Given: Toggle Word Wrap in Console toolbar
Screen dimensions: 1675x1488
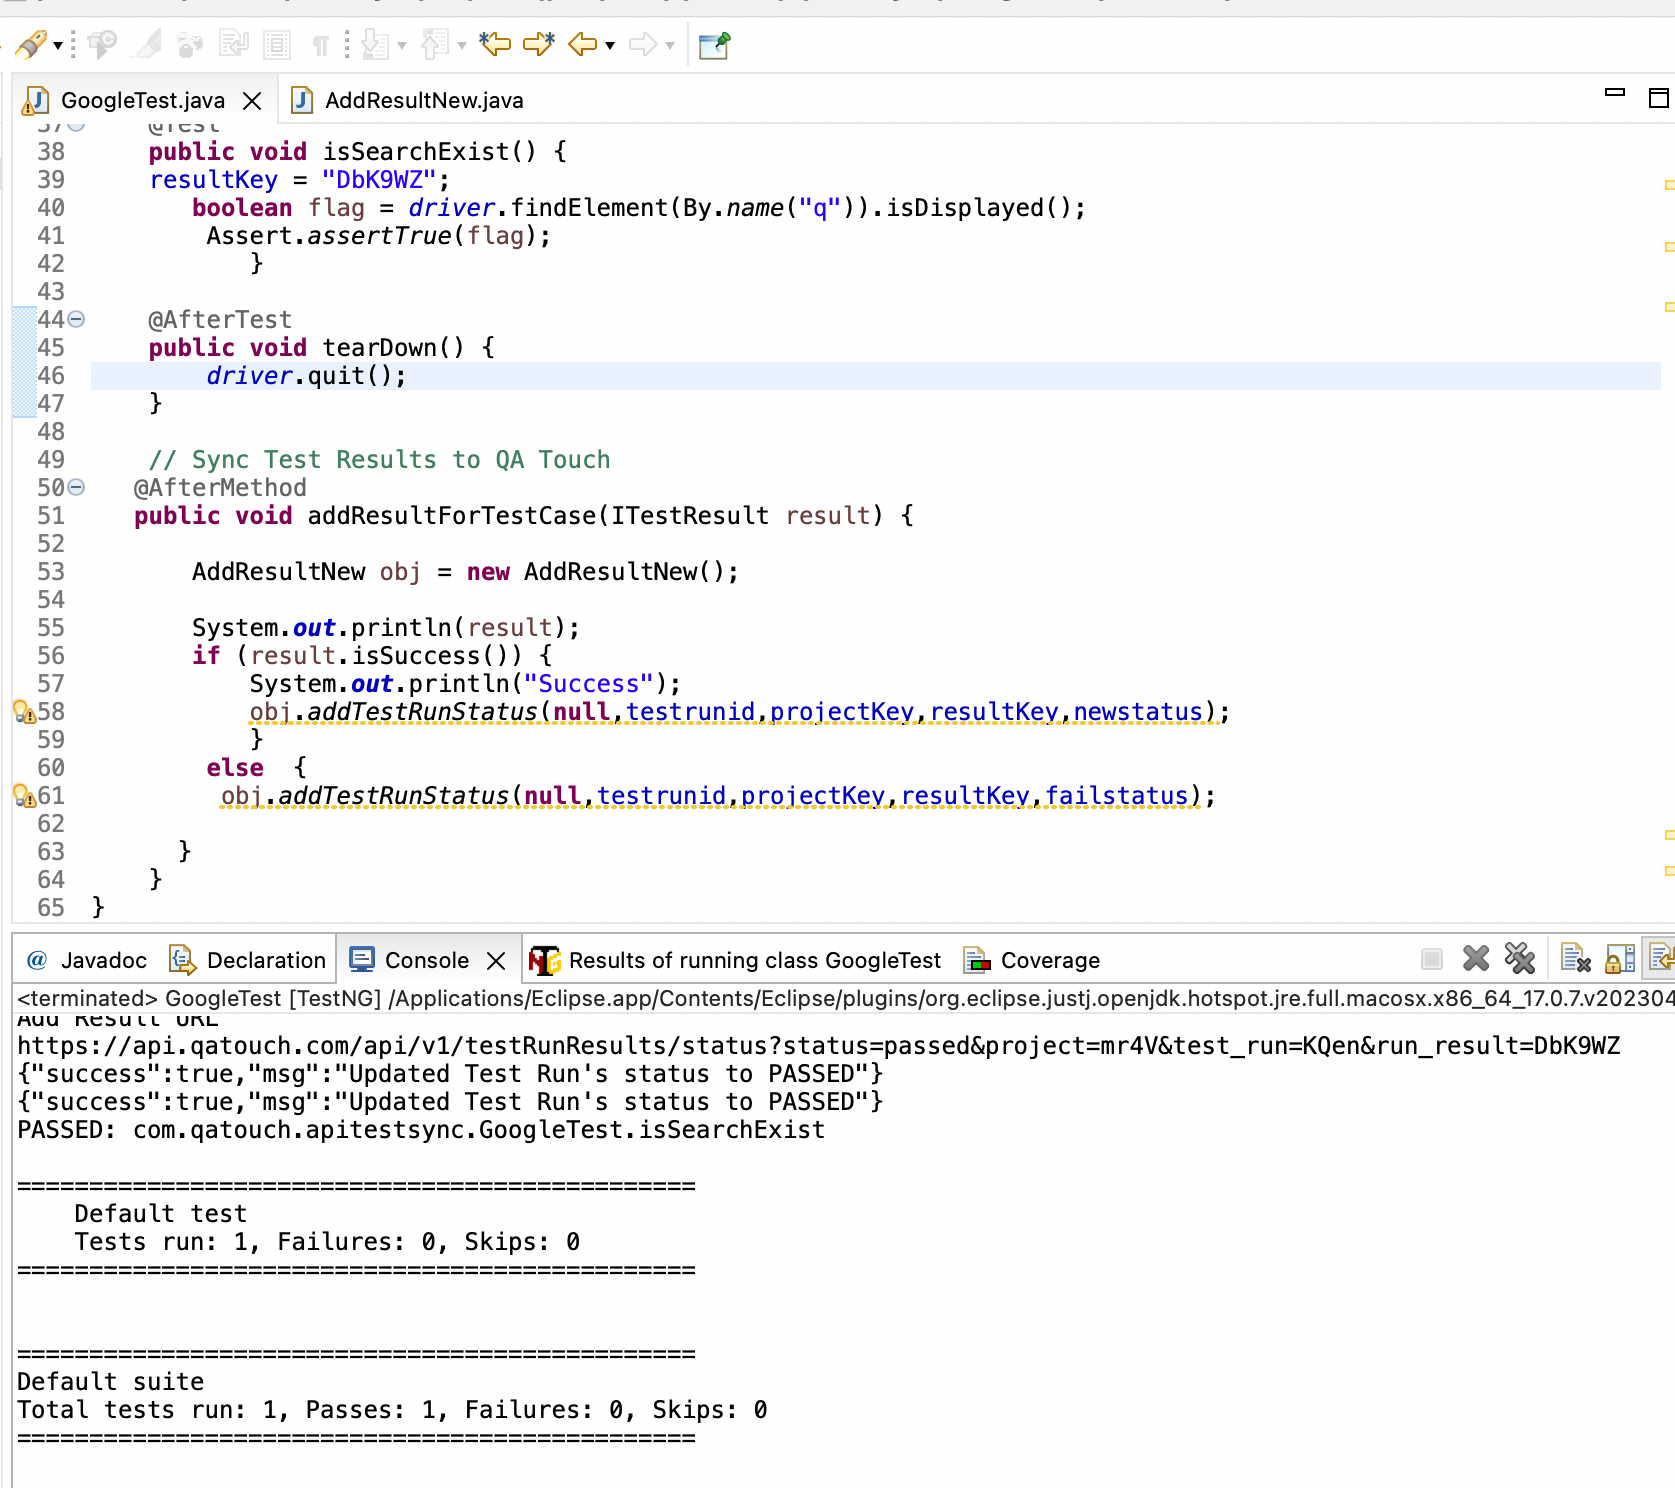Looking at the screenshot, I should [x=1661, y=959].
